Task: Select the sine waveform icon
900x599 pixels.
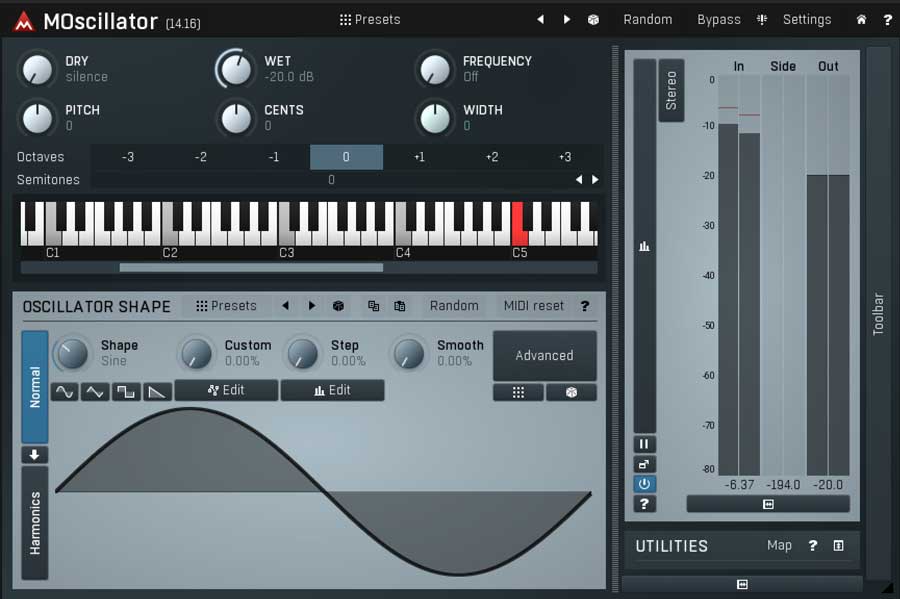Action: (65, 392)
